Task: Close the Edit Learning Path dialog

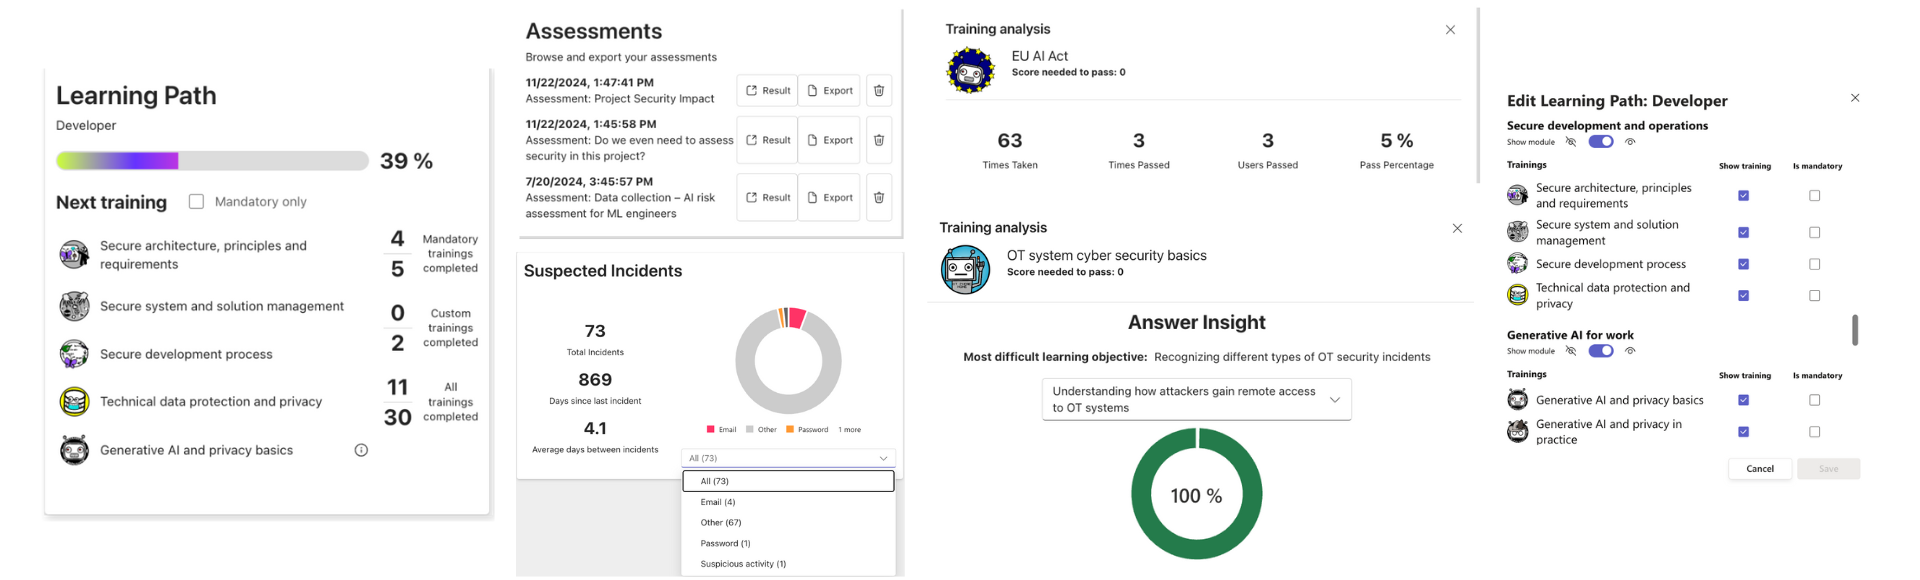Action: point(1855,98)
